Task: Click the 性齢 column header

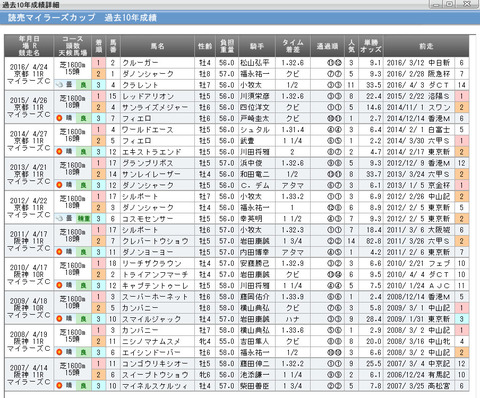Action: point(205,46)
